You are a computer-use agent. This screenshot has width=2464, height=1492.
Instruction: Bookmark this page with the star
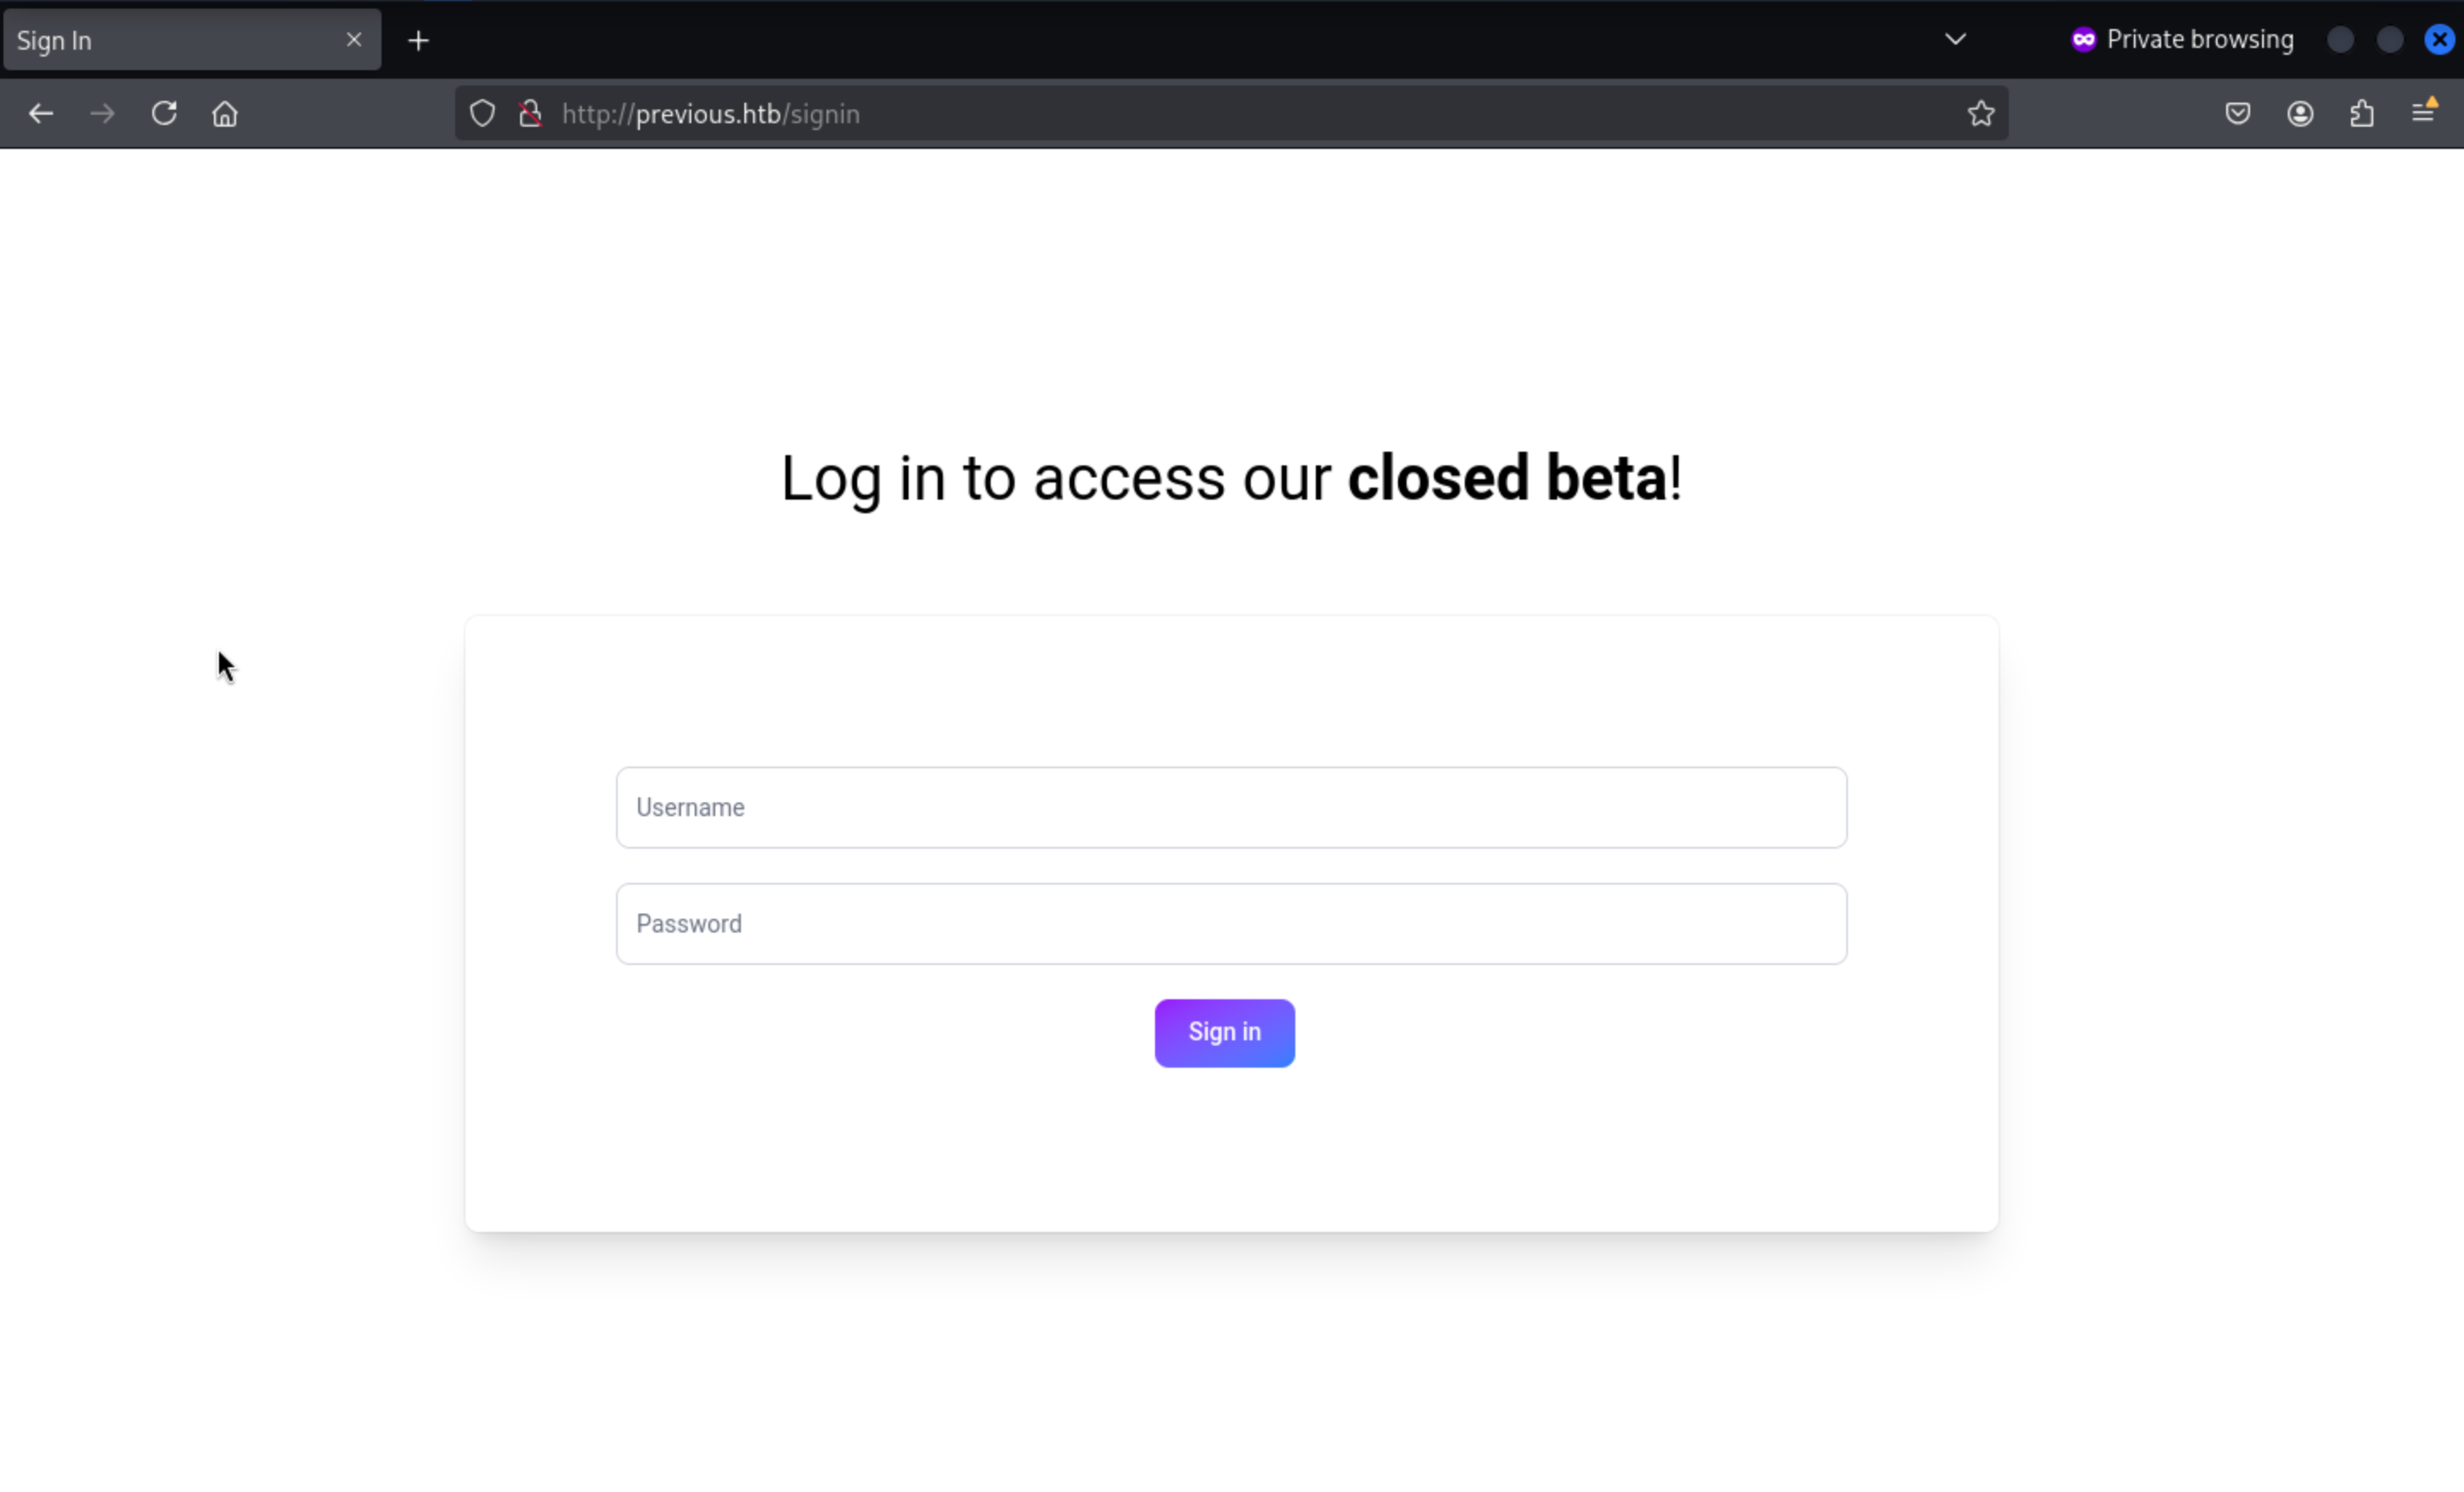point(1981,114)
